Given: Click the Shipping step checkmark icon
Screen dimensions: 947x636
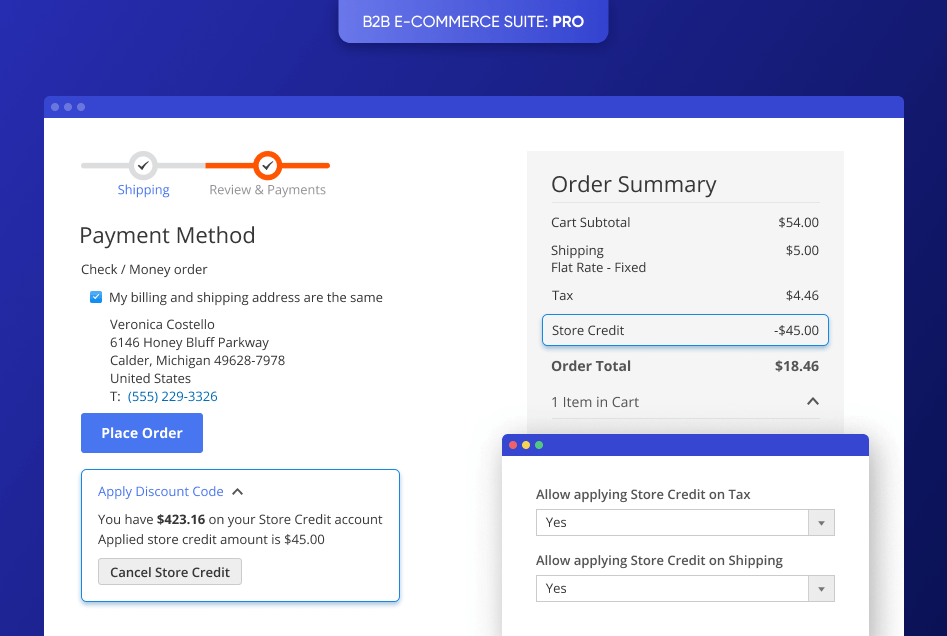Looking at the screenshot, I should [143, 167].
